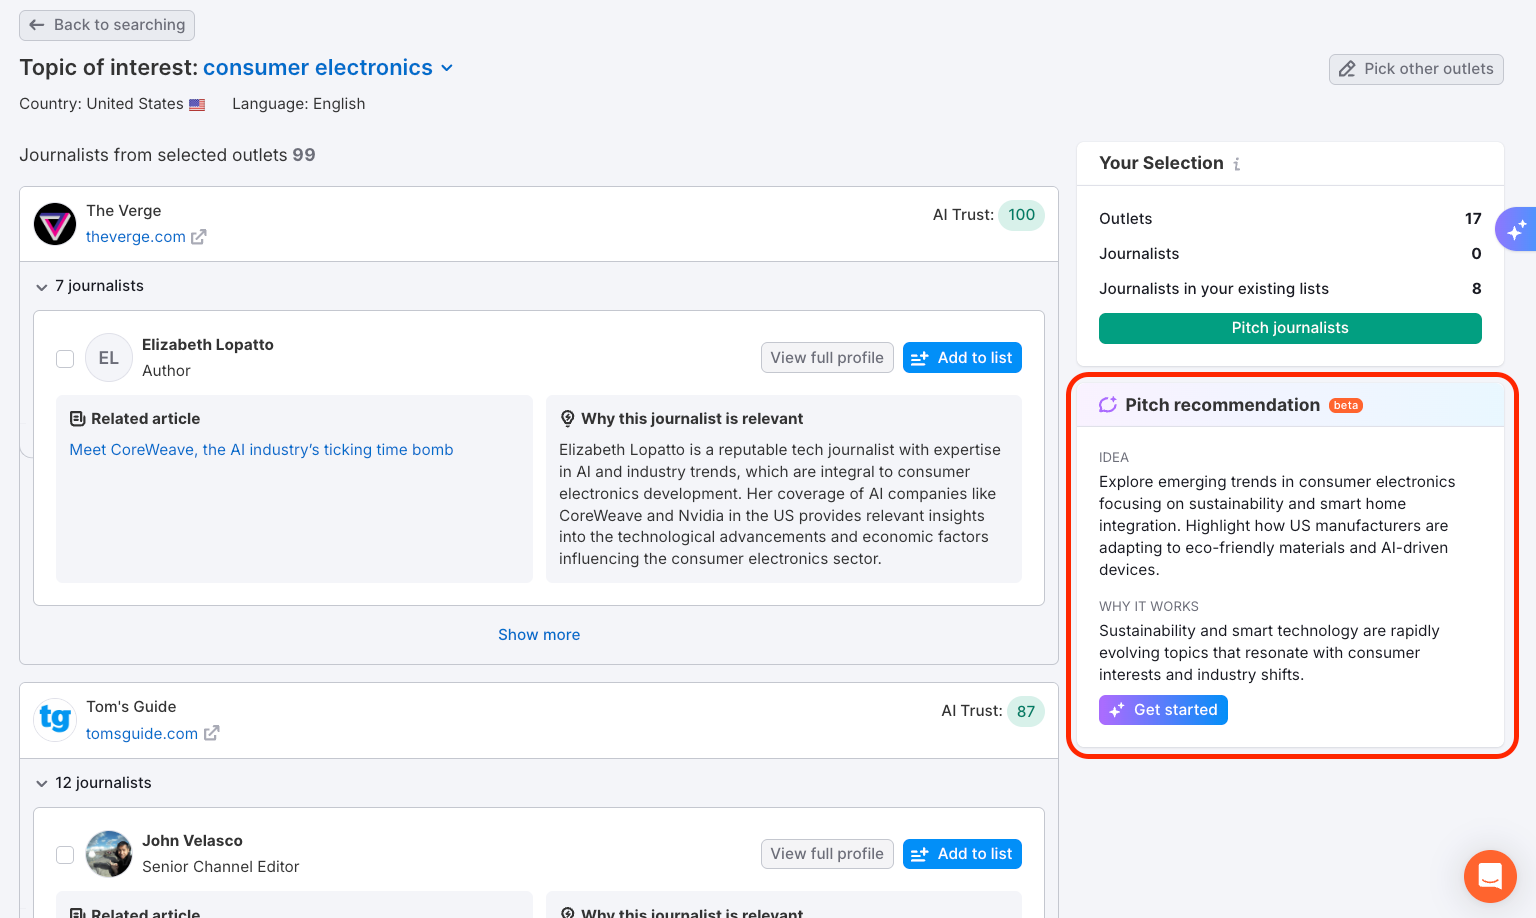Go back to searching
The height and width of the screenshot is (918, 1536).
107,25
